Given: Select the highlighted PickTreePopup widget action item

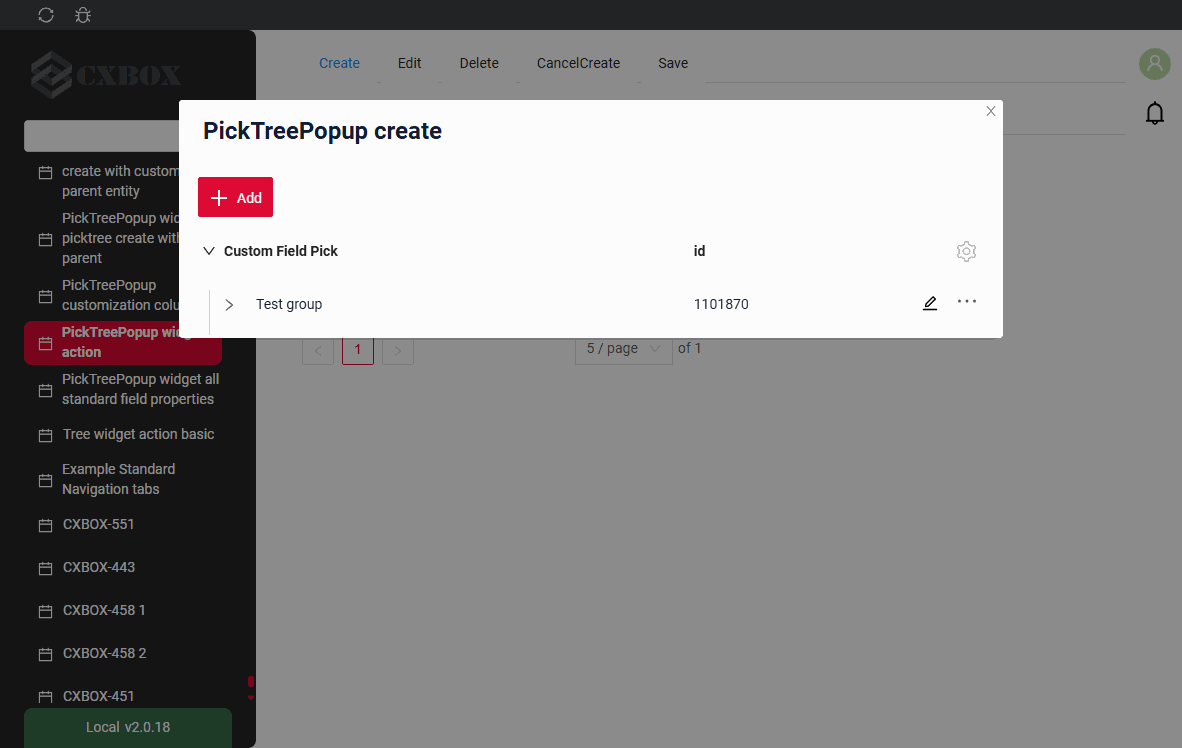Looking at the screenshot, I should (x=123, y=342).
